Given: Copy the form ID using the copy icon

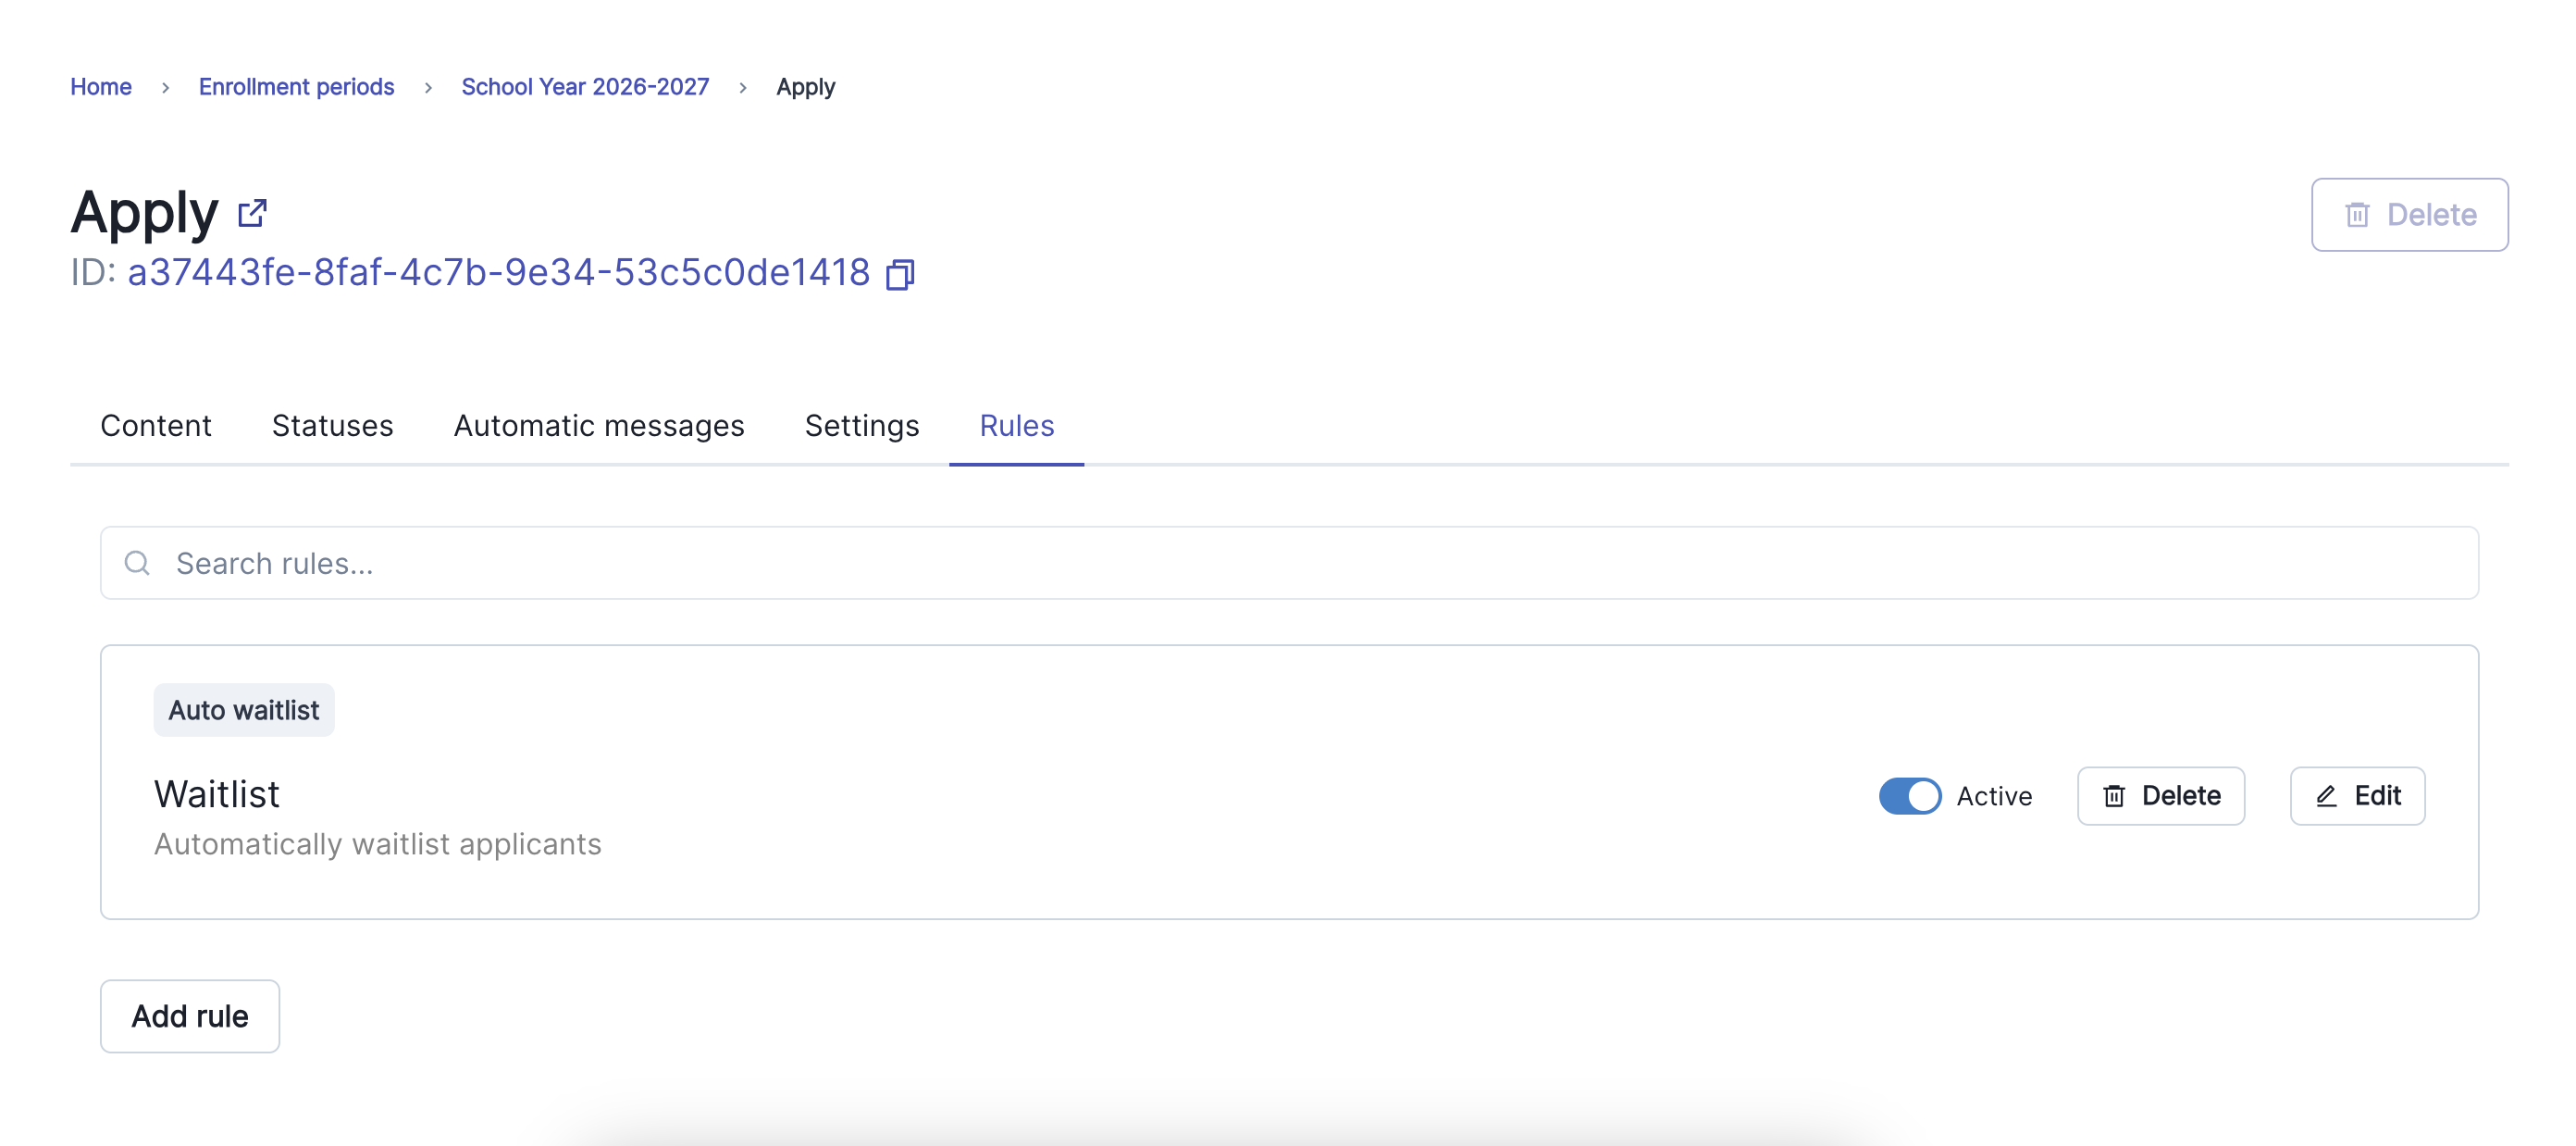Looking at the screenshot, I should 900,274.
